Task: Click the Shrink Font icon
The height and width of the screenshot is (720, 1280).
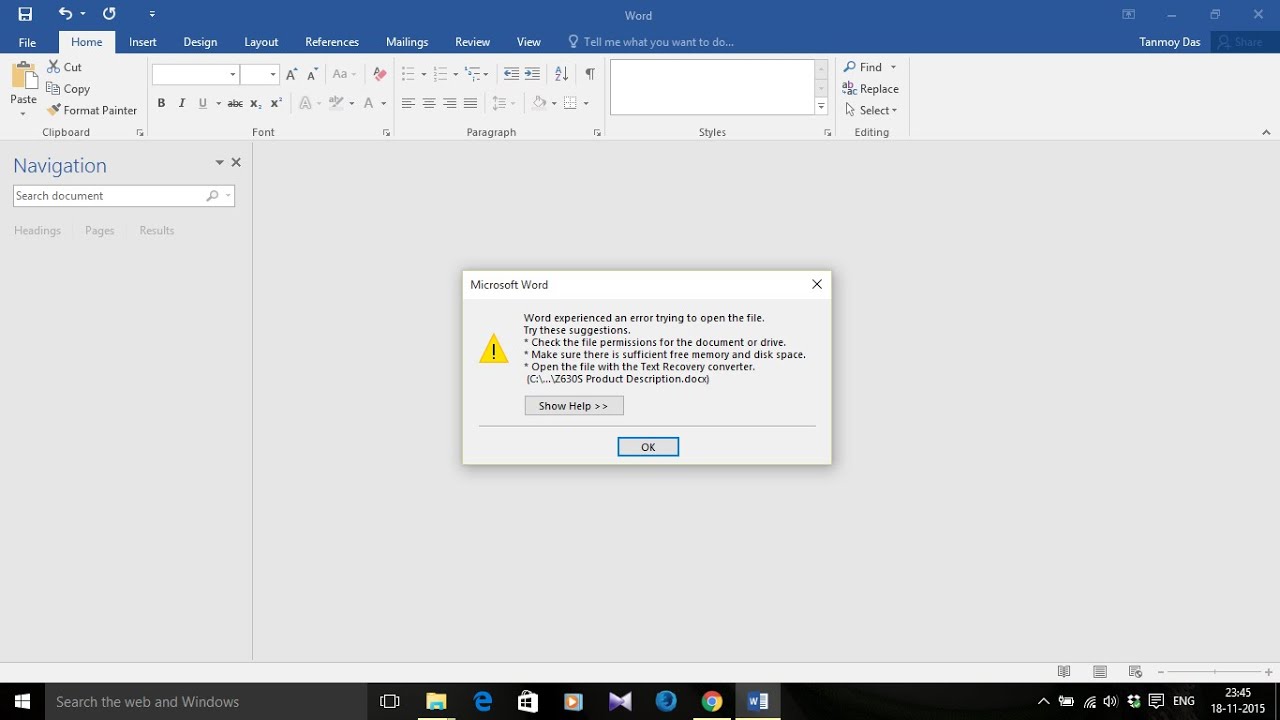Action: coord(312,74)
